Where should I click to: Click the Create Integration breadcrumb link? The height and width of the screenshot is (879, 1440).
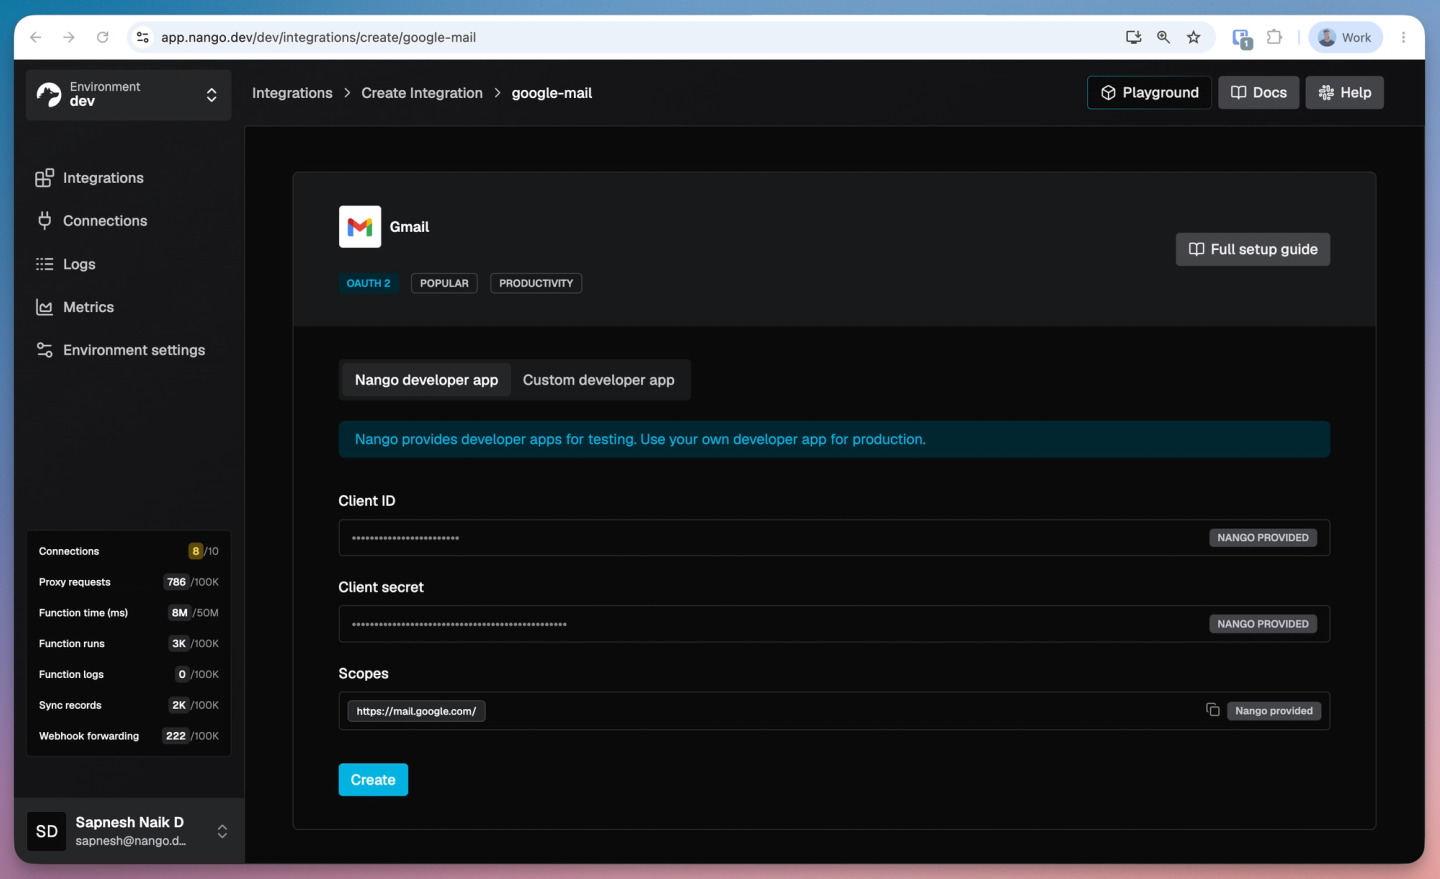click(x=422, y=93)
